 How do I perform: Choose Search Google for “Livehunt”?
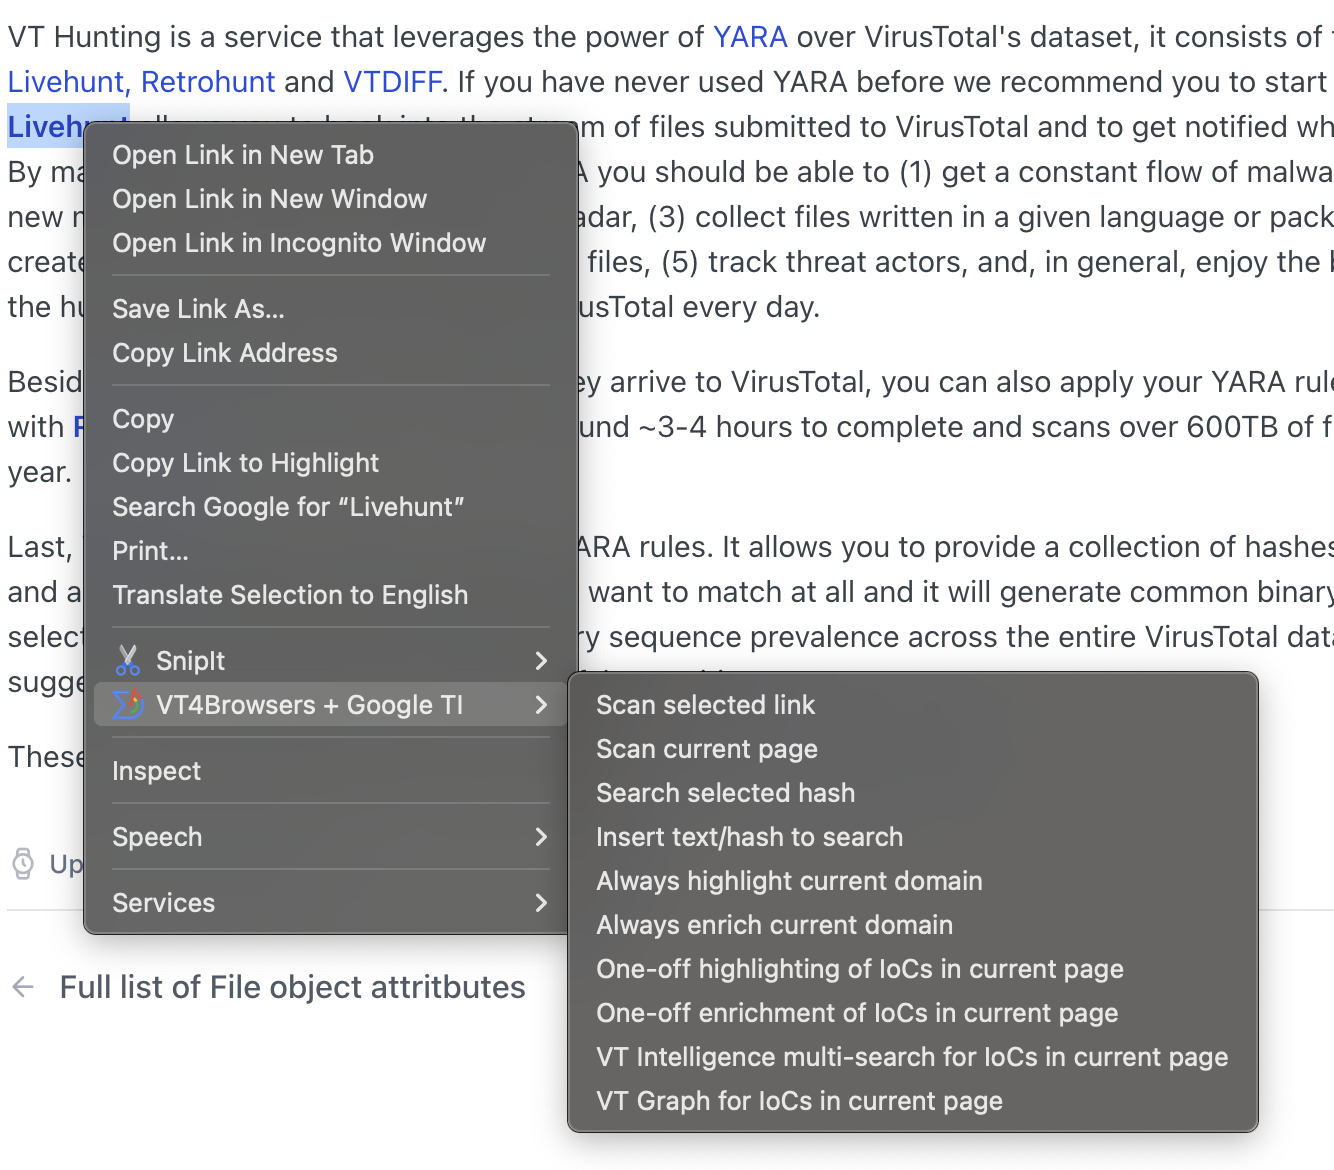tap(331, 507)
